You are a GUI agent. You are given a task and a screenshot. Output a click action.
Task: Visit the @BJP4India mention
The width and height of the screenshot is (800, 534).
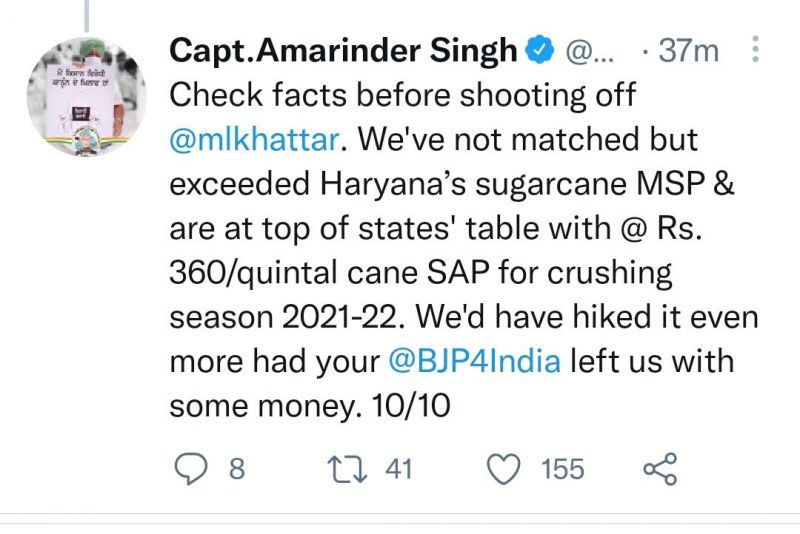point(474,362)
